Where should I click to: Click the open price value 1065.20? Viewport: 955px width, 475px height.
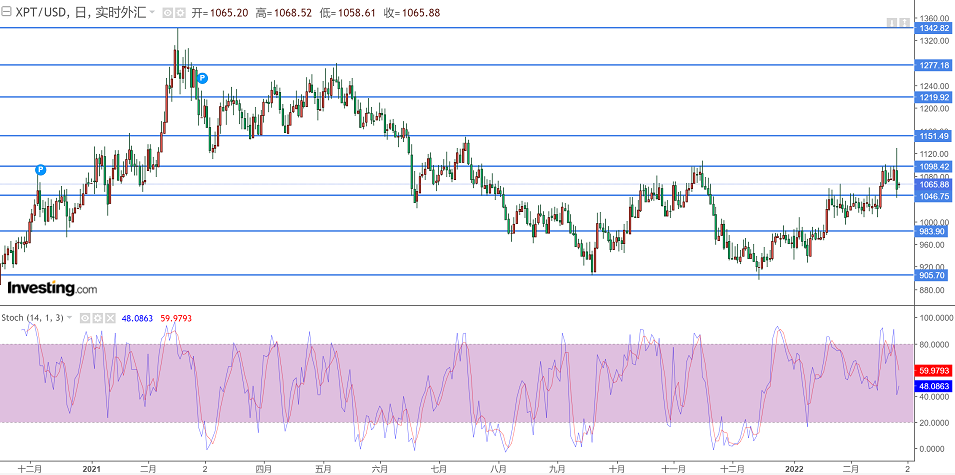[229, 13]
